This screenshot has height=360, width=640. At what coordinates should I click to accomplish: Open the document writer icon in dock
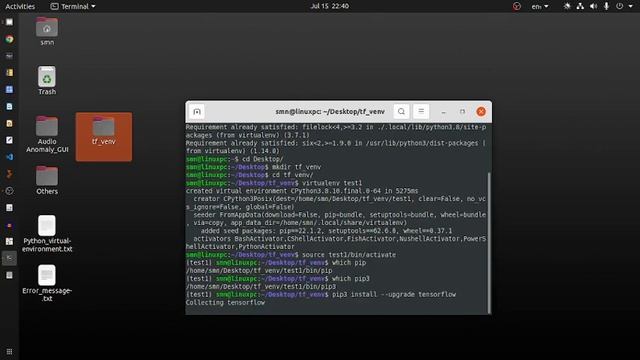point(9,107)
